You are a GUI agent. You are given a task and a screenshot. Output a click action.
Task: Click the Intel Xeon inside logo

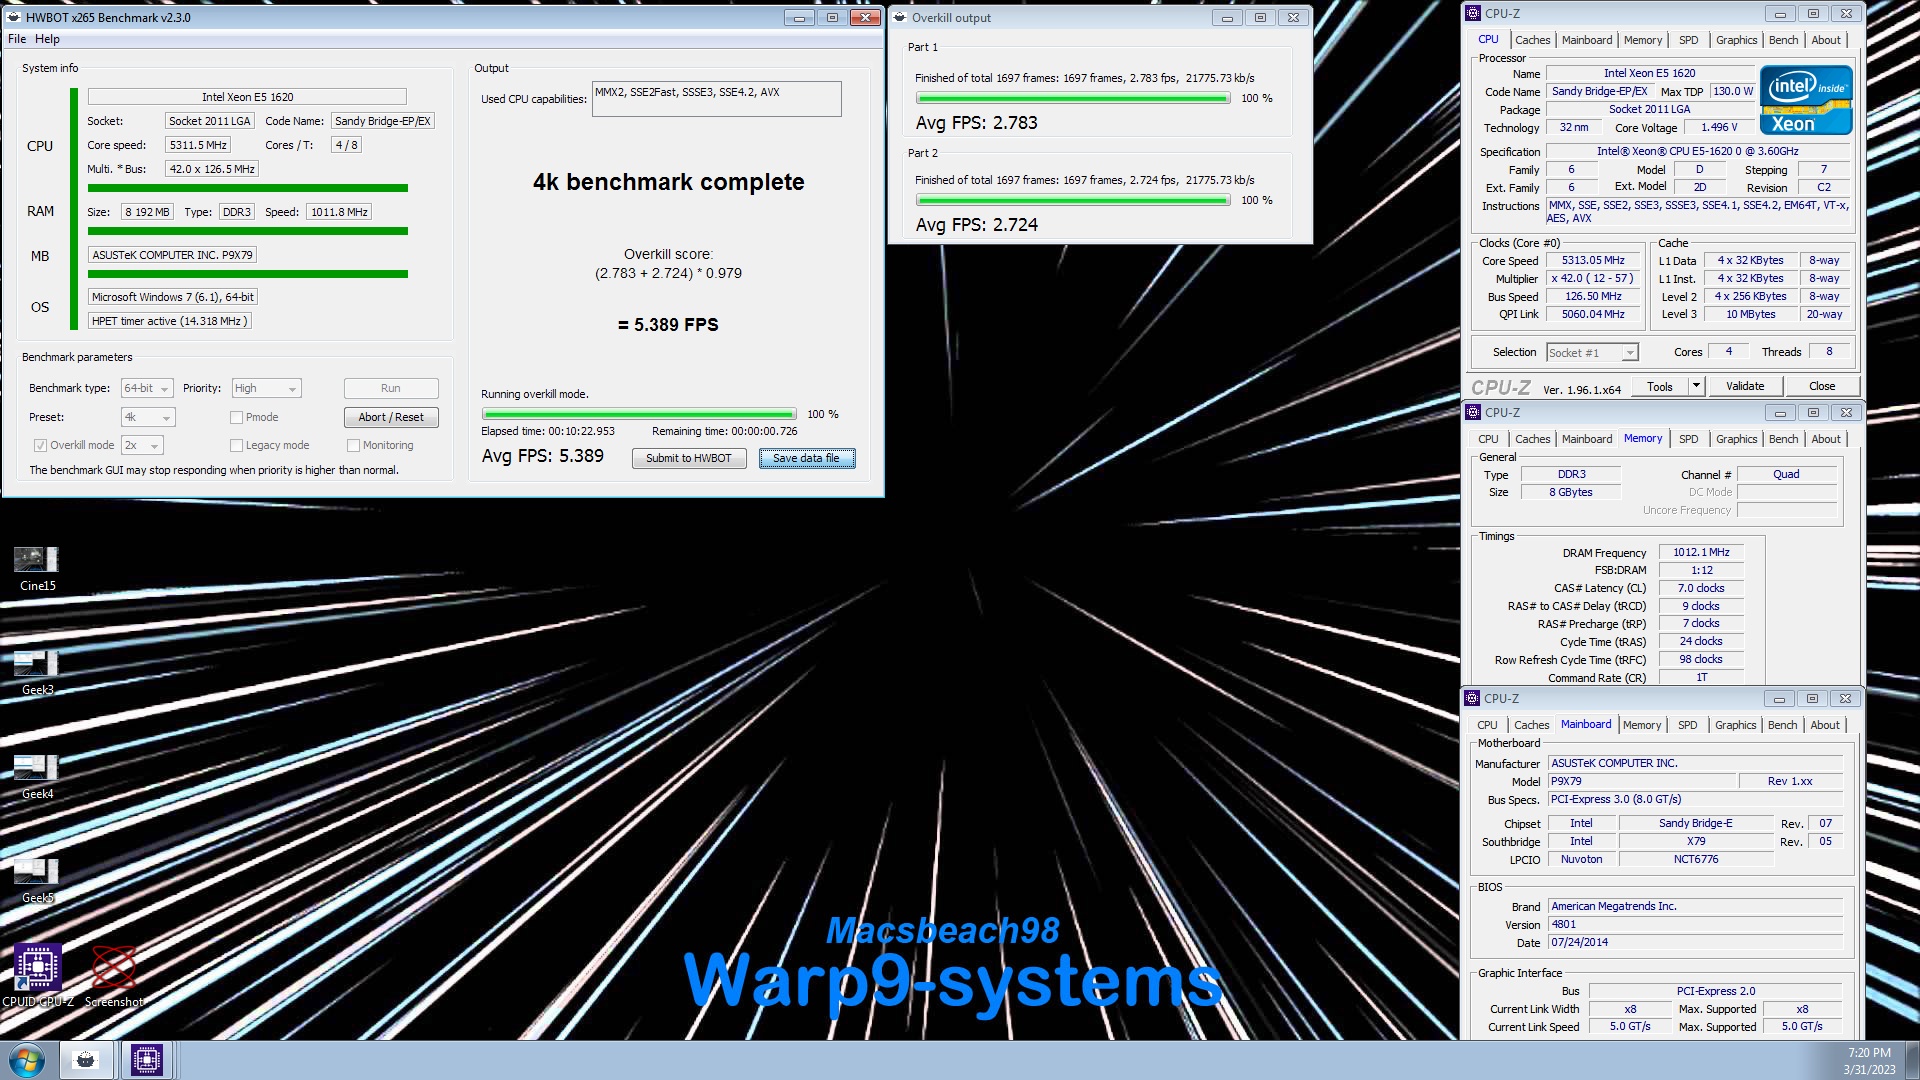click(x=1806, y=100)
